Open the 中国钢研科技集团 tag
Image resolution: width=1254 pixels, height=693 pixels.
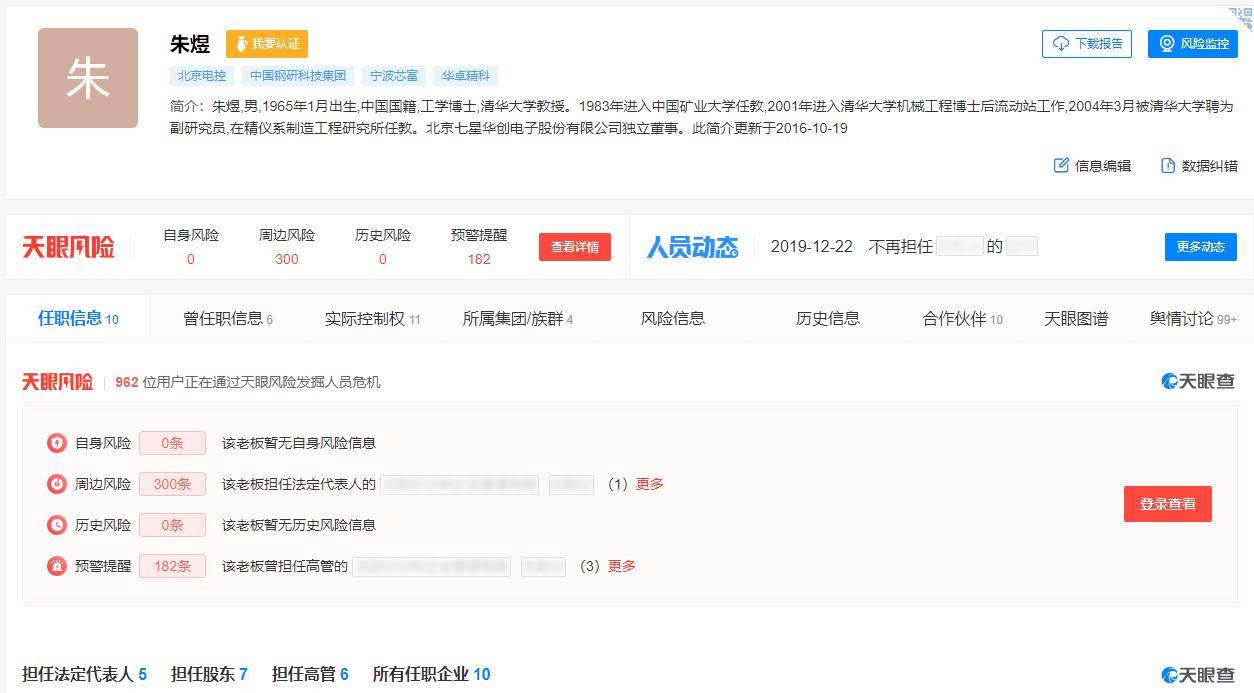tap(298, 75)
